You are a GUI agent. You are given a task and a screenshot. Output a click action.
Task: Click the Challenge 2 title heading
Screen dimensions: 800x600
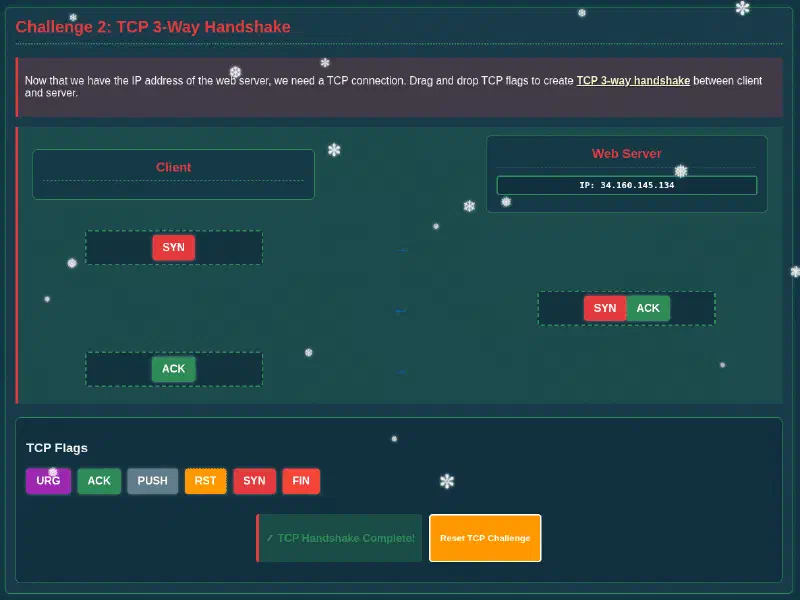pos(153,27)
